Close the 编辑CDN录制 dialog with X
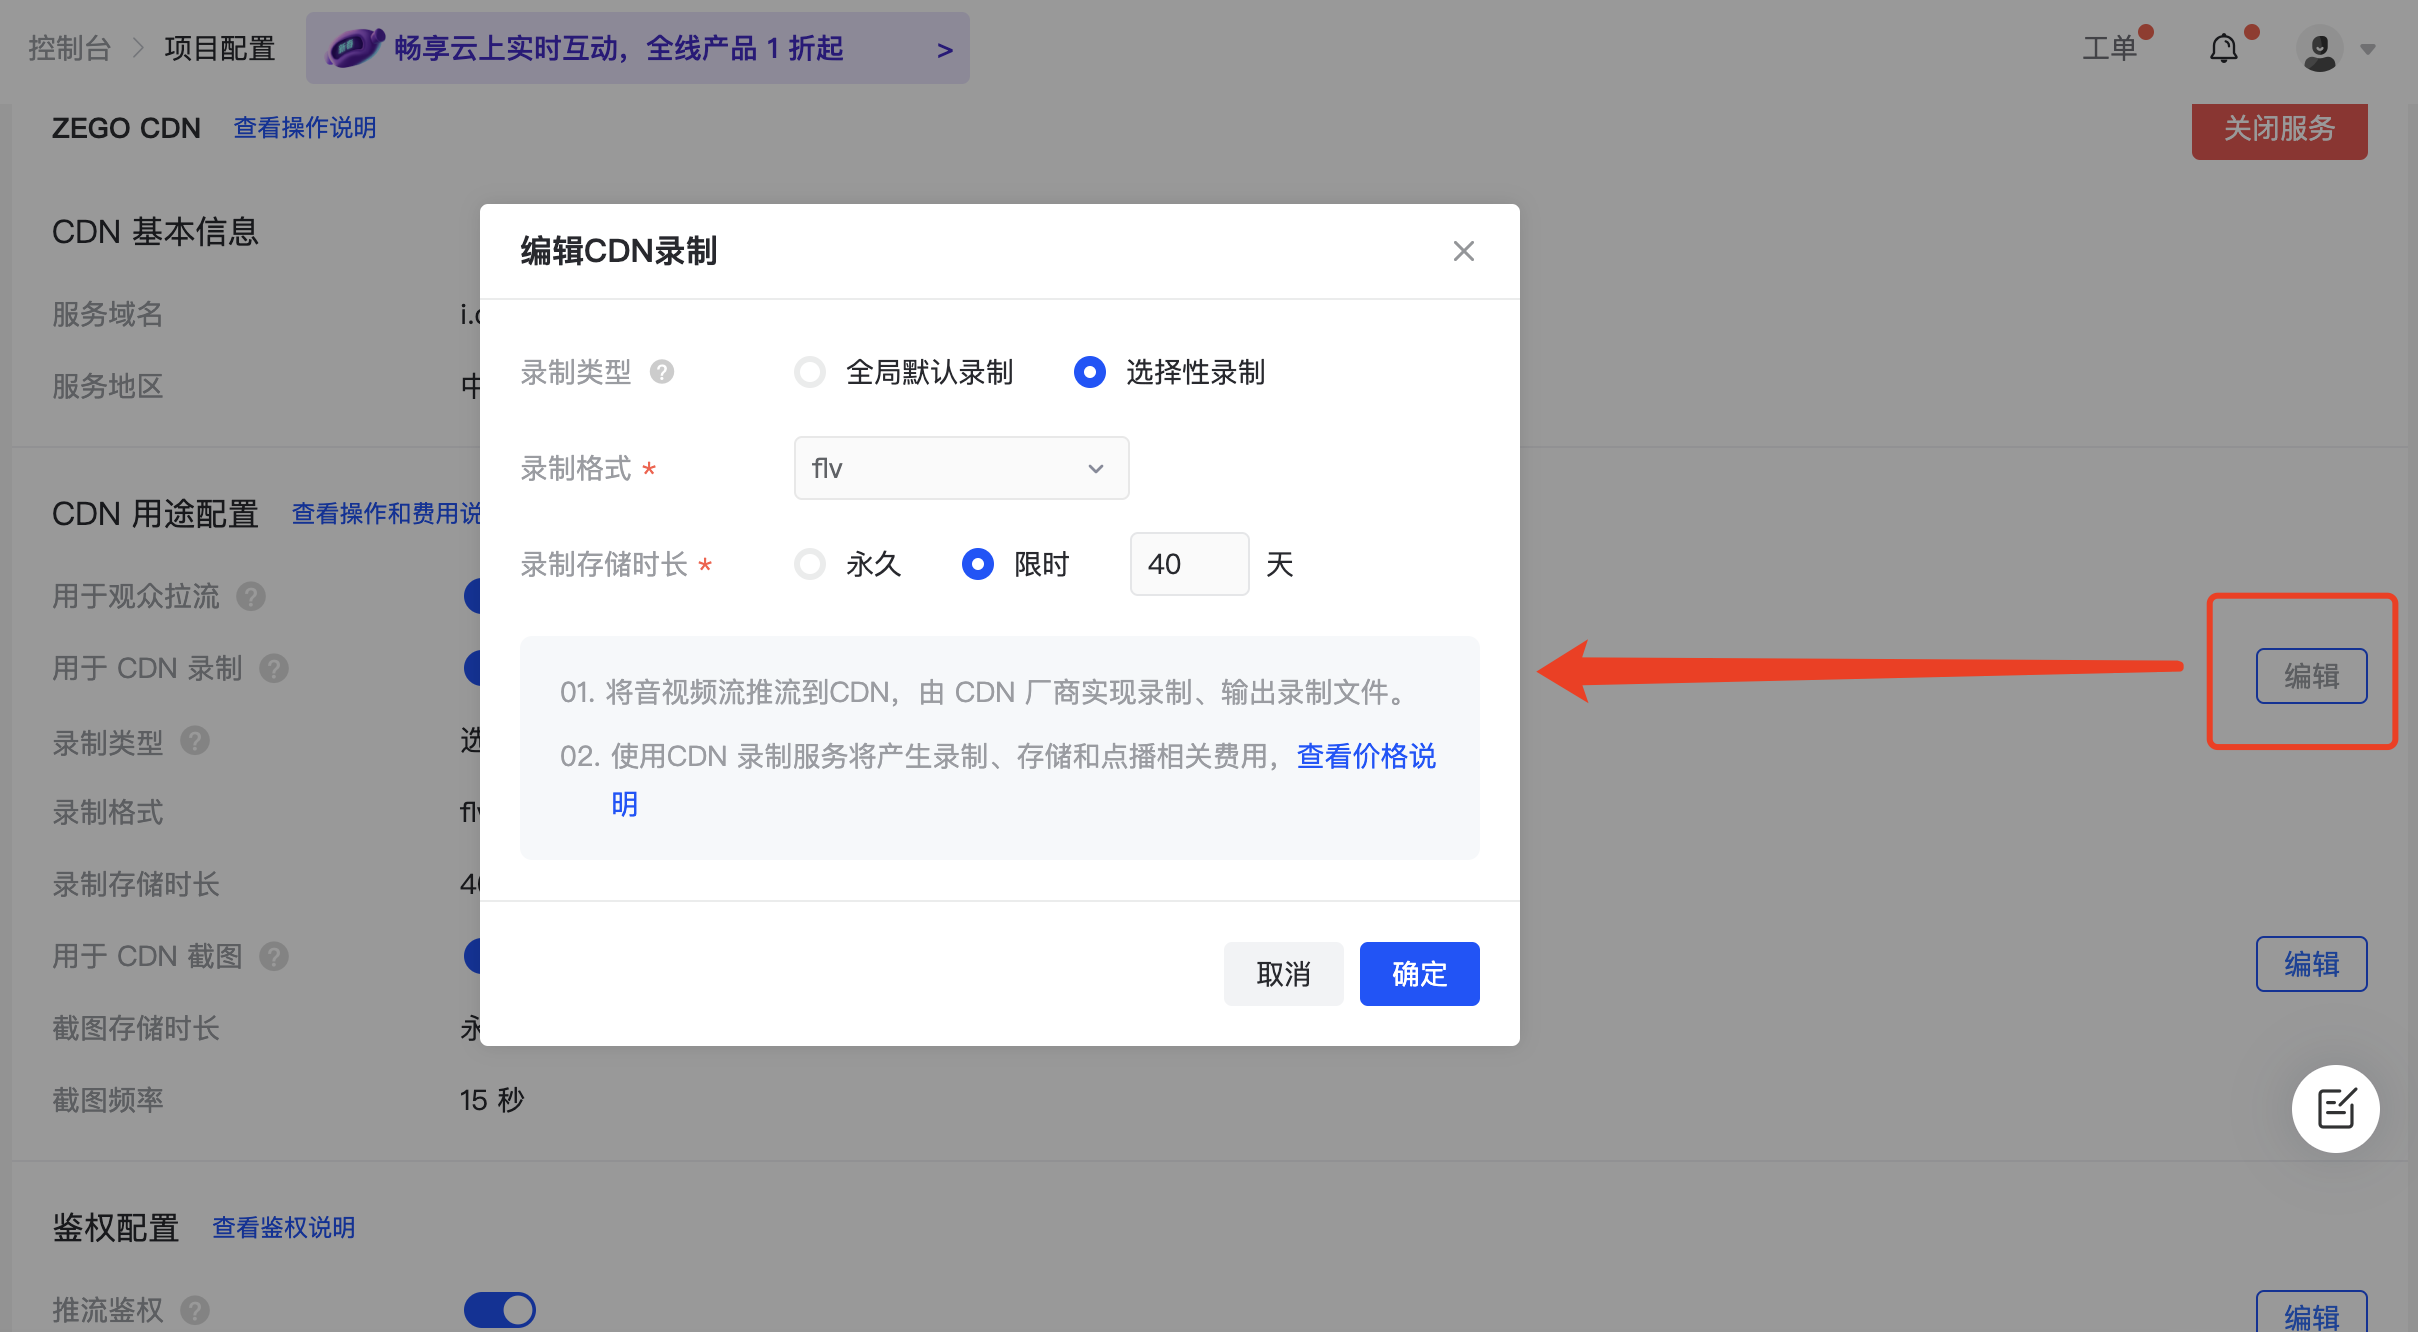This screenshot has height=1332, width=2418. pos(1463,251)
